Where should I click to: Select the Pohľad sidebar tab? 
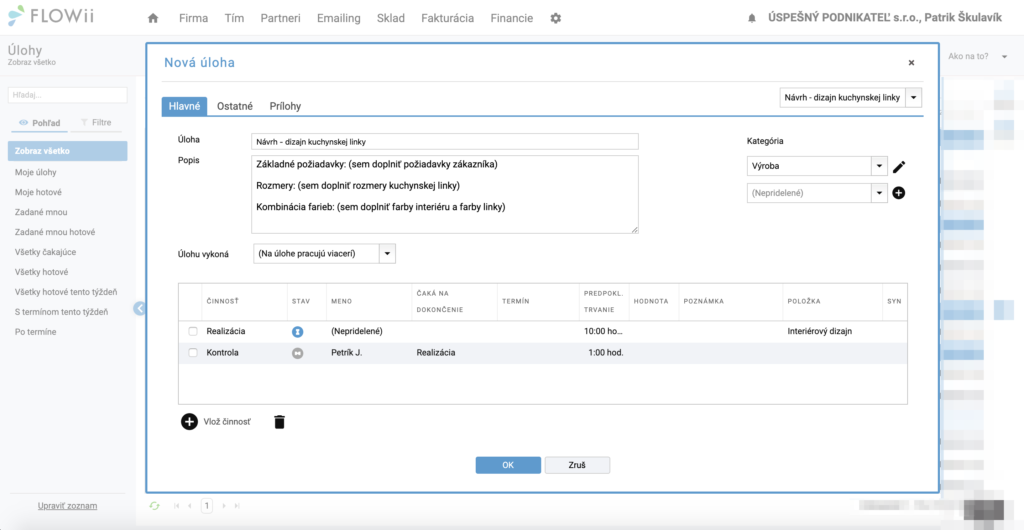40,122
